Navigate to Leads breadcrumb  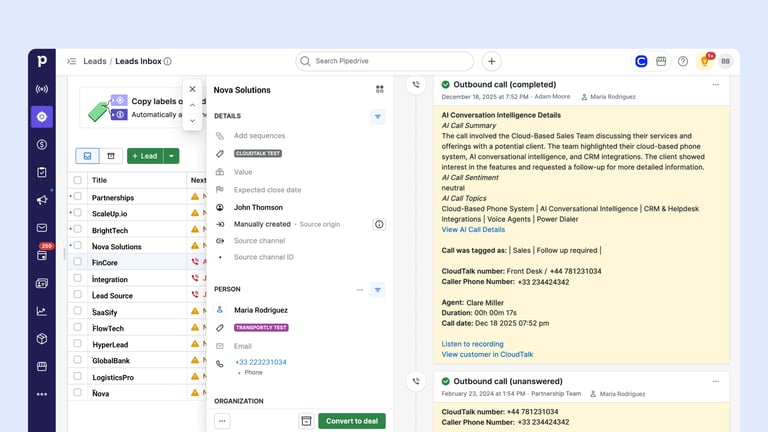95,61
